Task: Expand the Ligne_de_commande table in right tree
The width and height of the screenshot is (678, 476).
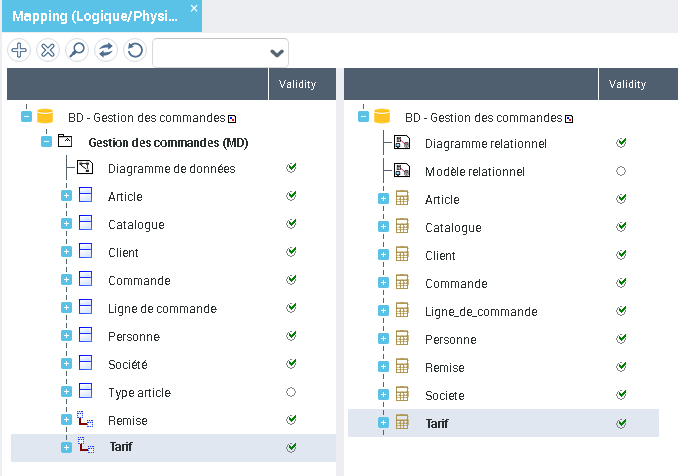Action: 383,312
